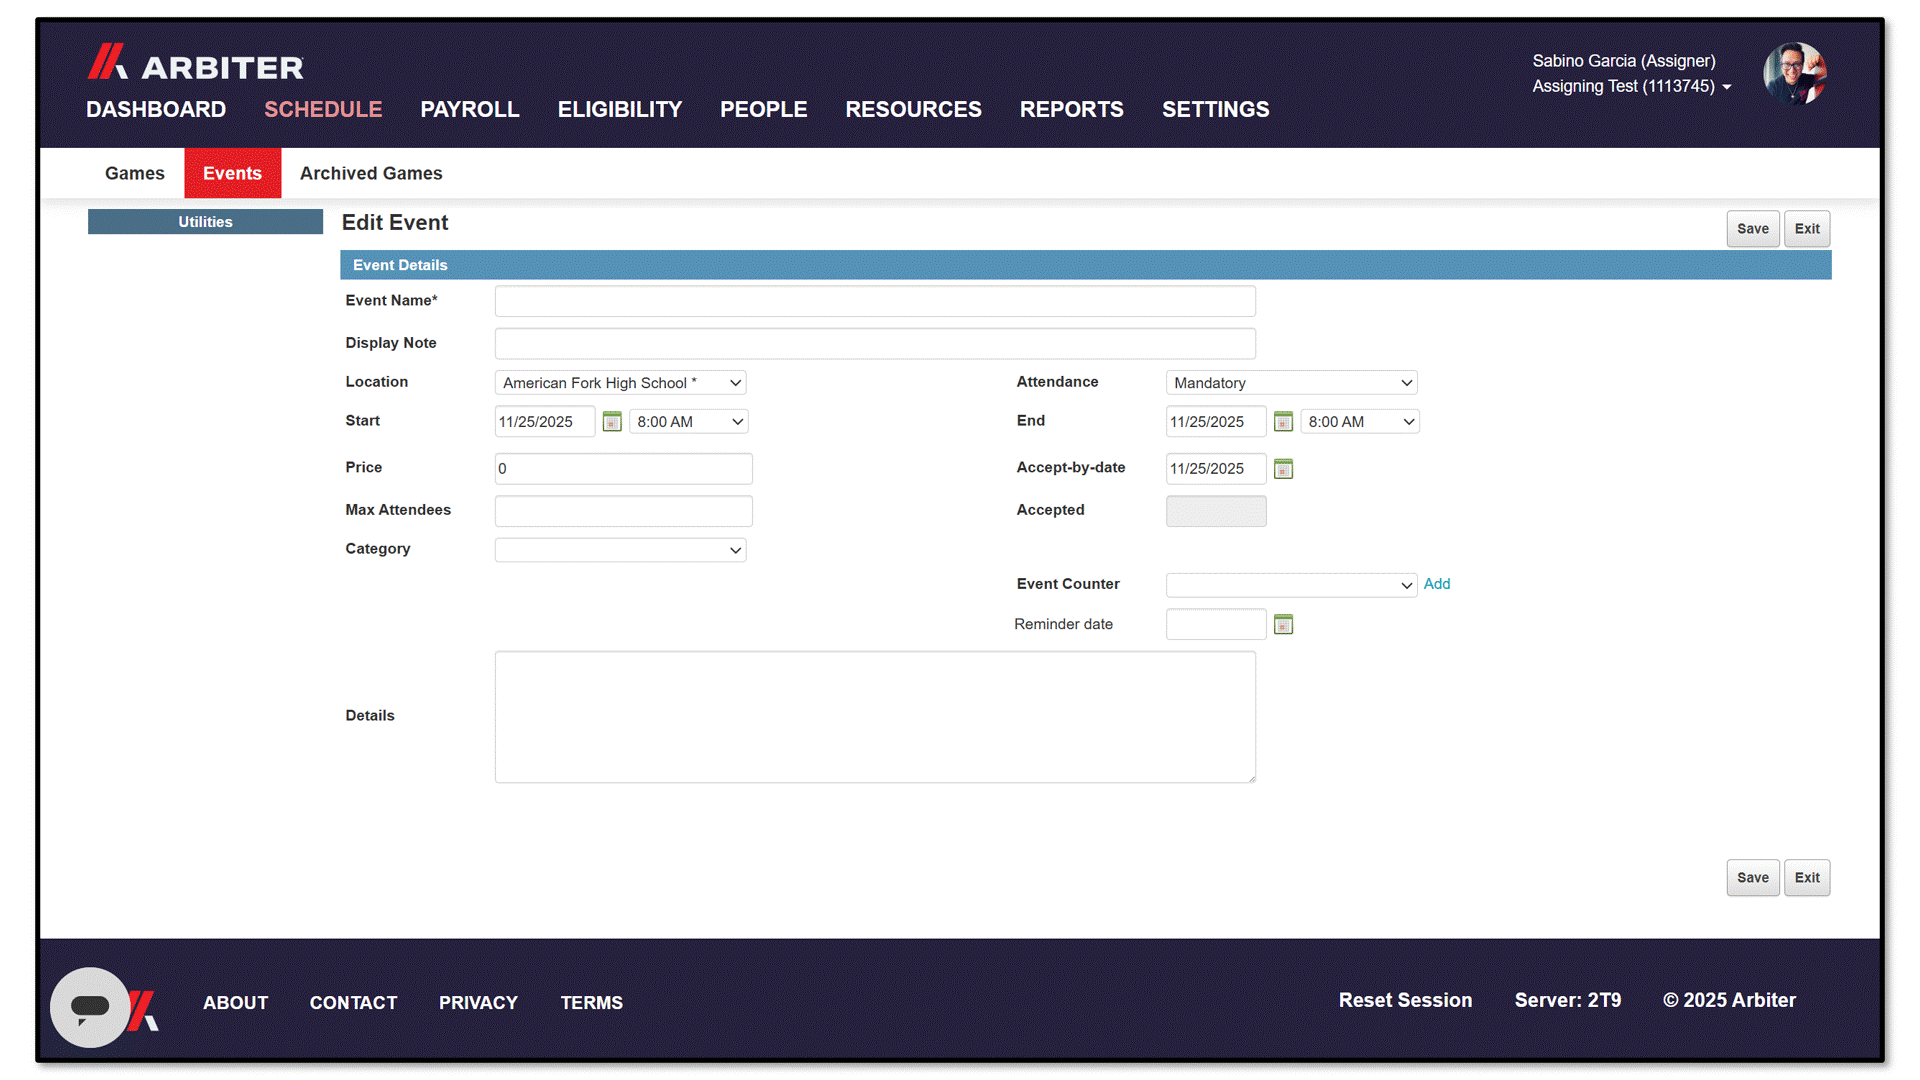Click the footer Arbiter logo mark

pos(145,1010)
